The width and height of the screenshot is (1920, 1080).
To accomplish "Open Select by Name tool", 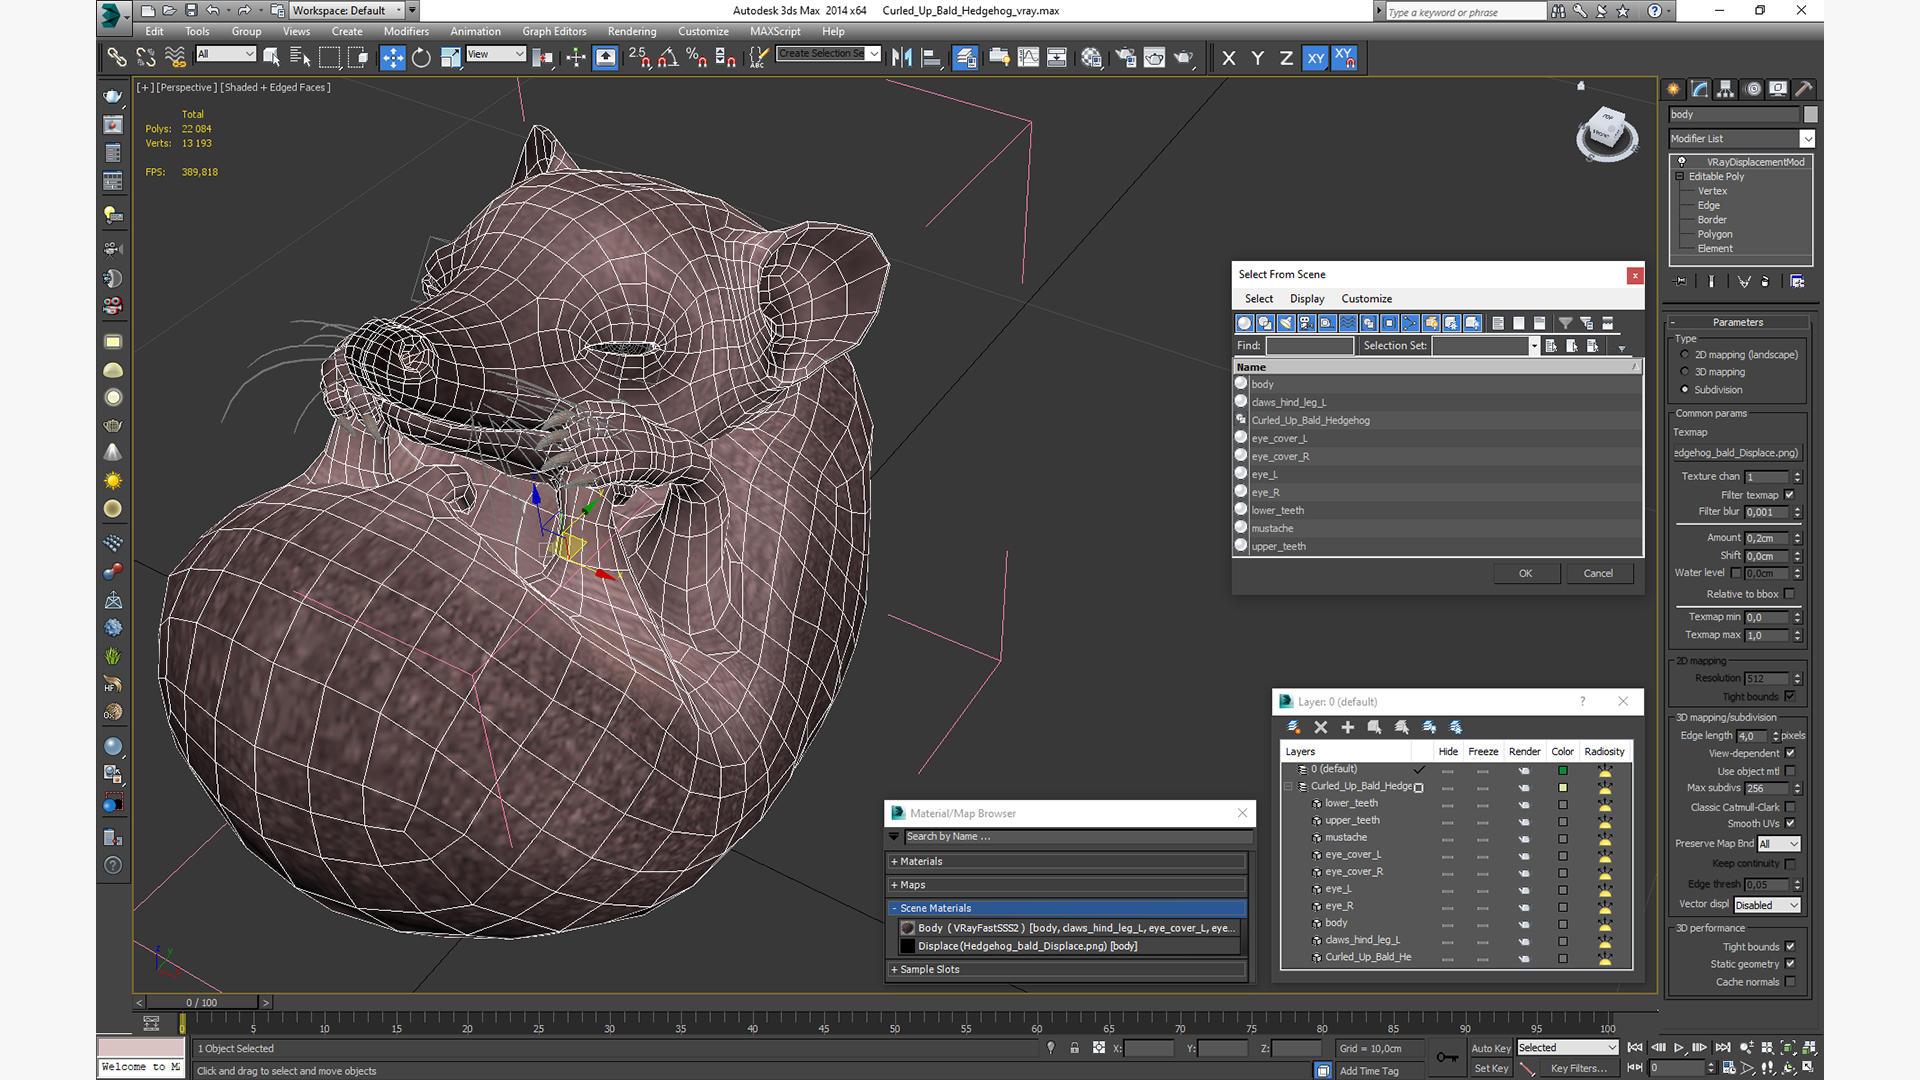I will coord(300,58).
